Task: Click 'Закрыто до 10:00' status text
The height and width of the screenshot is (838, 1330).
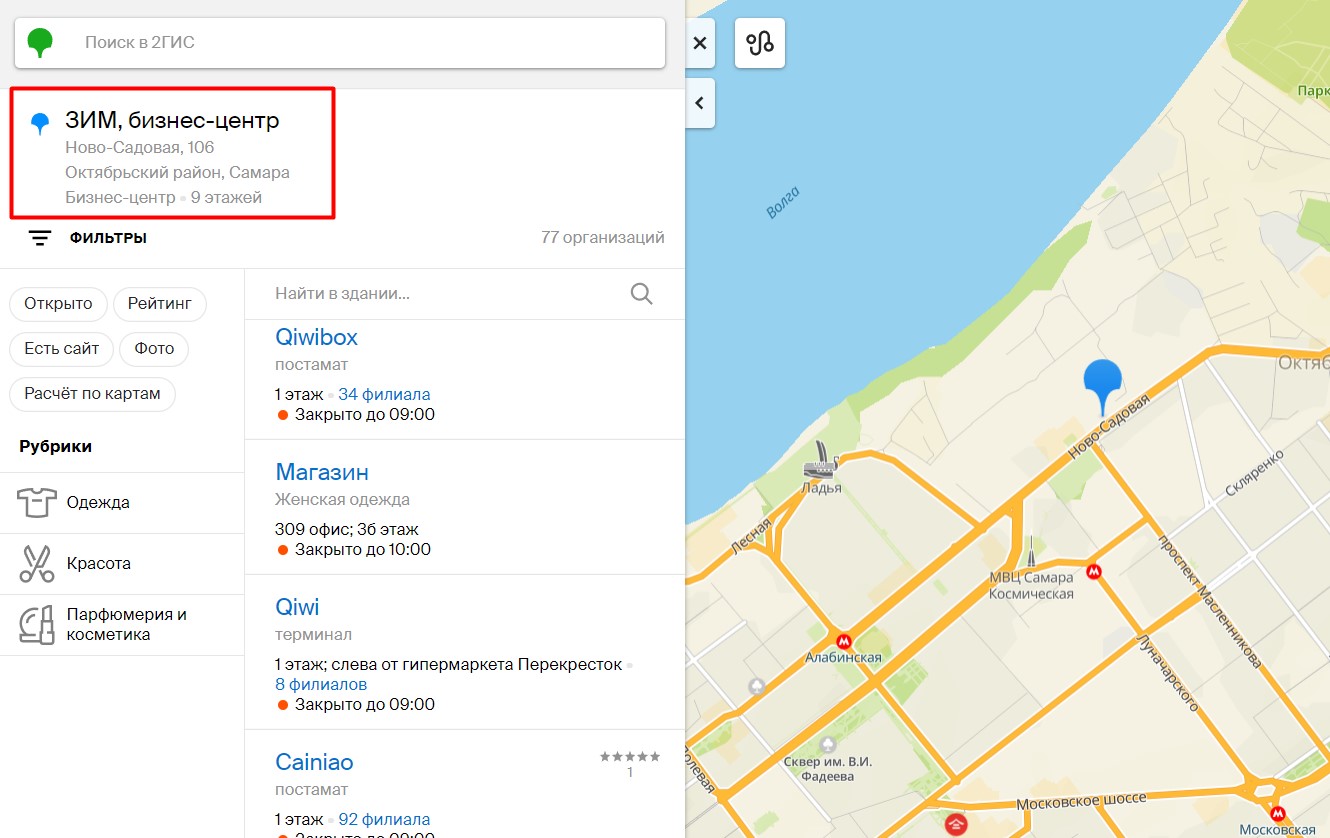Action: (362, 549)
